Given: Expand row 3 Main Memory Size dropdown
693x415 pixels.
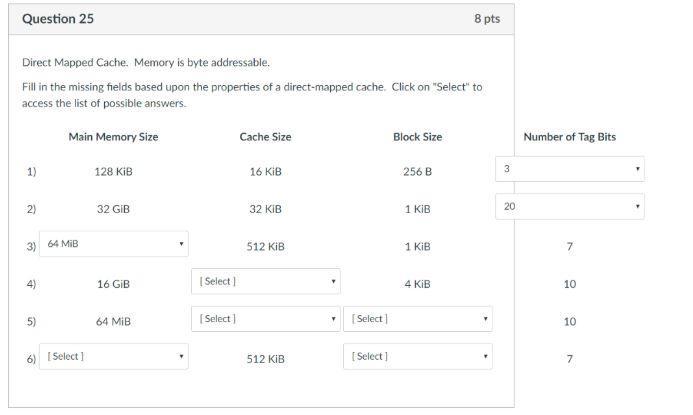Looking at the screenshot, I should point(113,244).
